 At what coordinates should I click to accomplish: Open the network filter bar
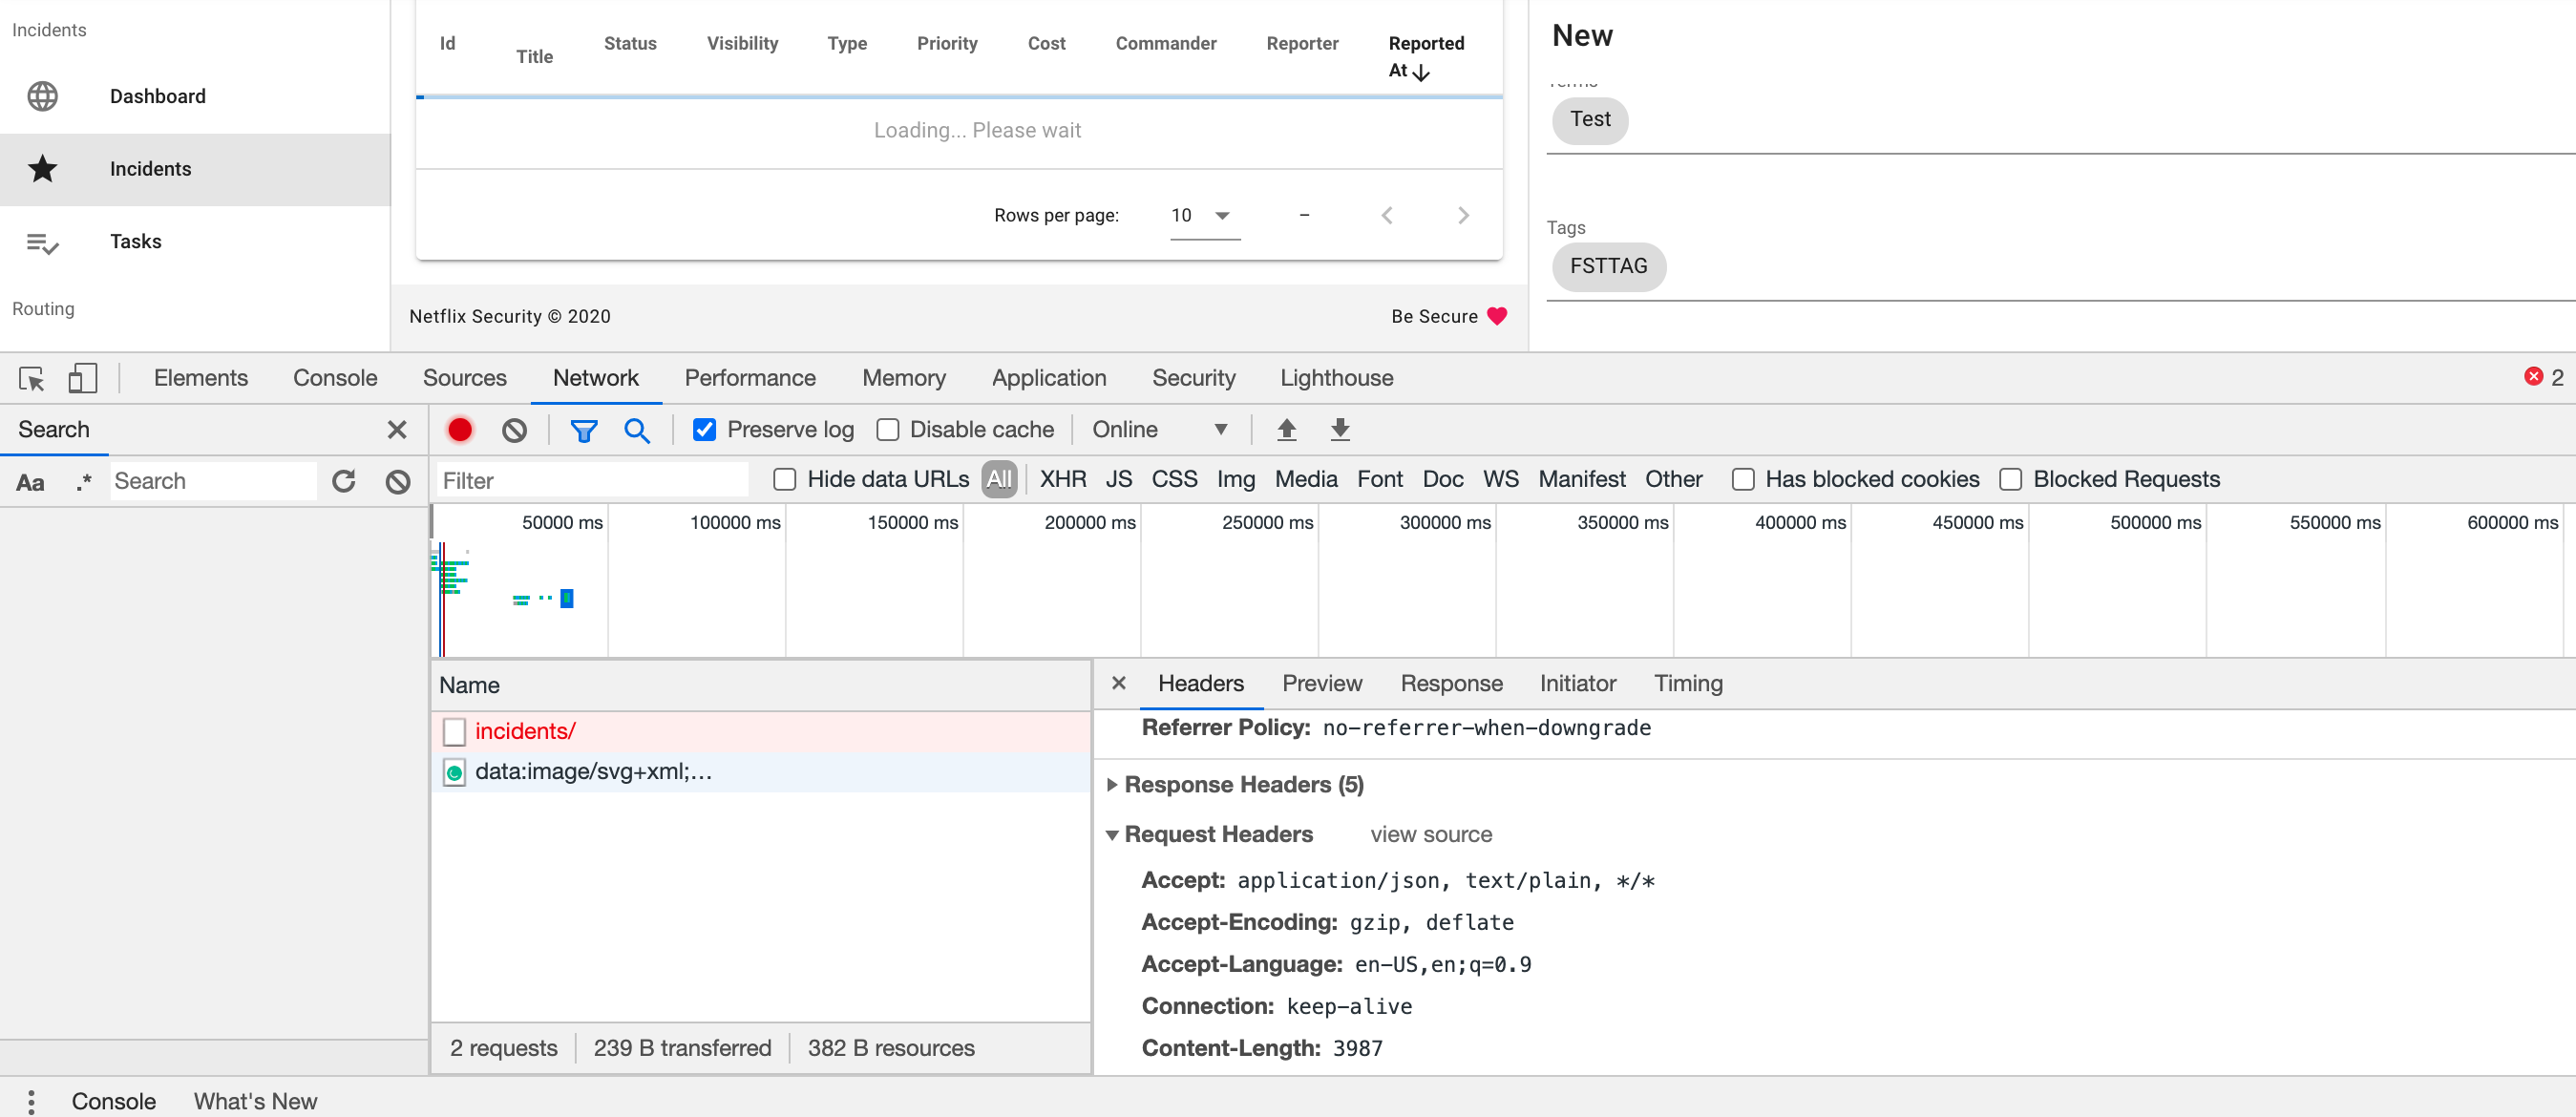point(583,429)
